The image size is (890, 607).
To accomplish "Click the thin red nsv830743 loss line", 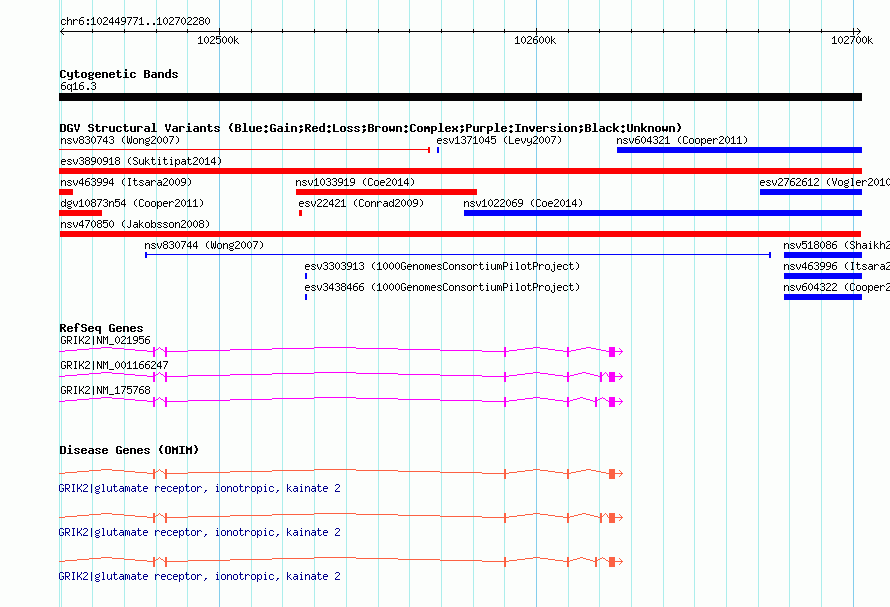I will tap(245, 150).
